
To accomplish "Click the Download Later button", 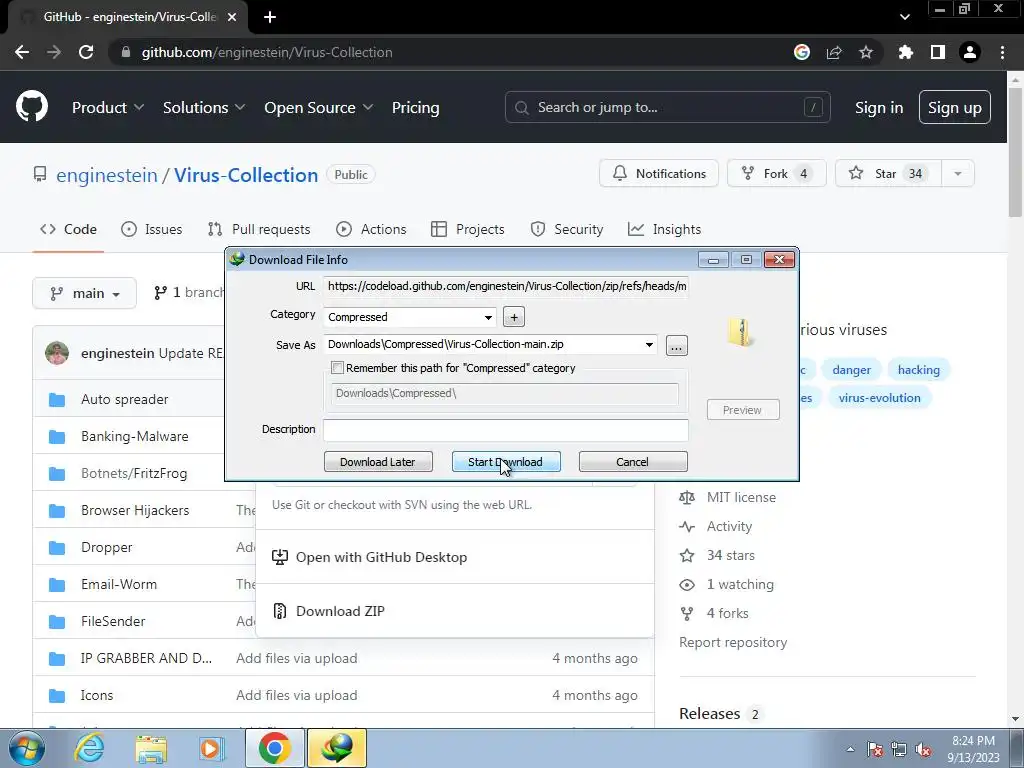I will coord(378,462).
